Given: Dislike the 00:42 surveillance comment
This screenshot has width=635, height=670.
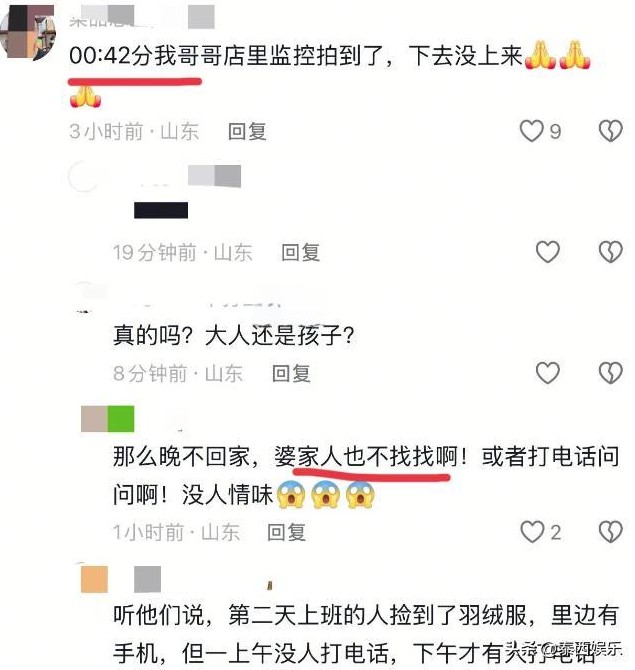Looking at the screenshot, I should [x=610, y=131].
